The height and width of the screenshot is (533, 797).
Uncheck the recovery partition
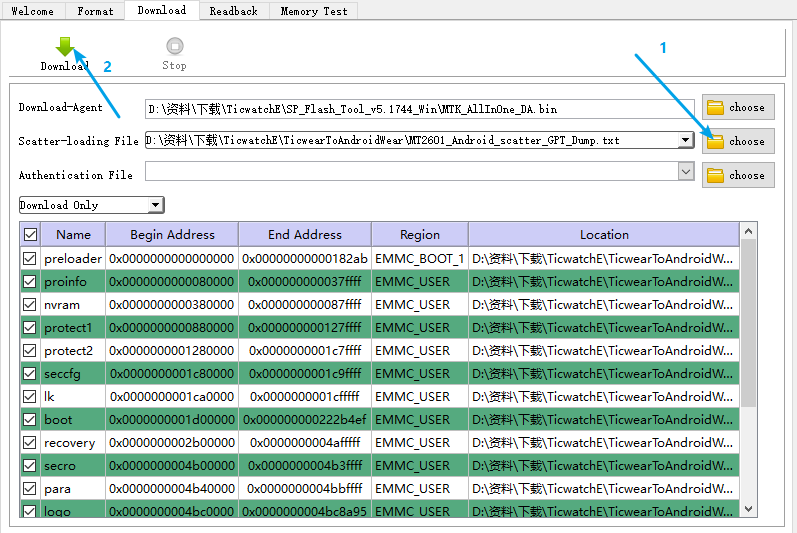pos(29,443)
